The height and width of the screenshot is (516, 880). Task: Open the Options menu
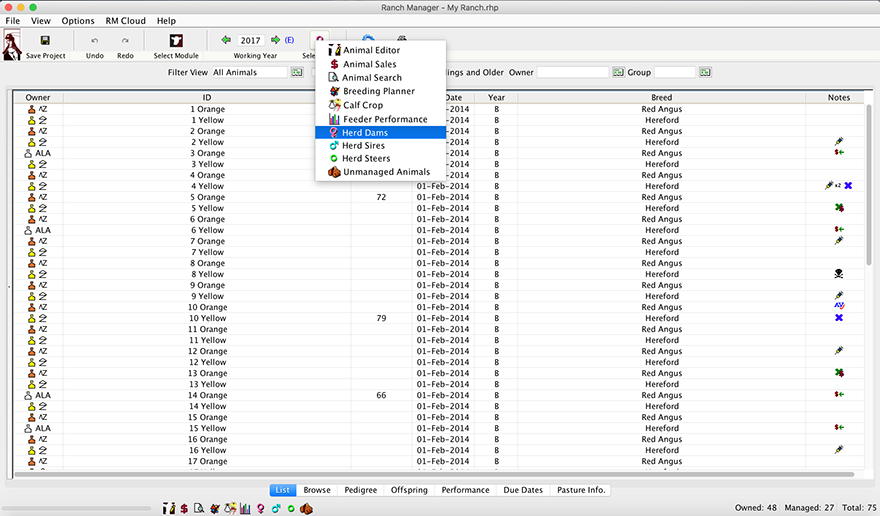coord(78,21)
